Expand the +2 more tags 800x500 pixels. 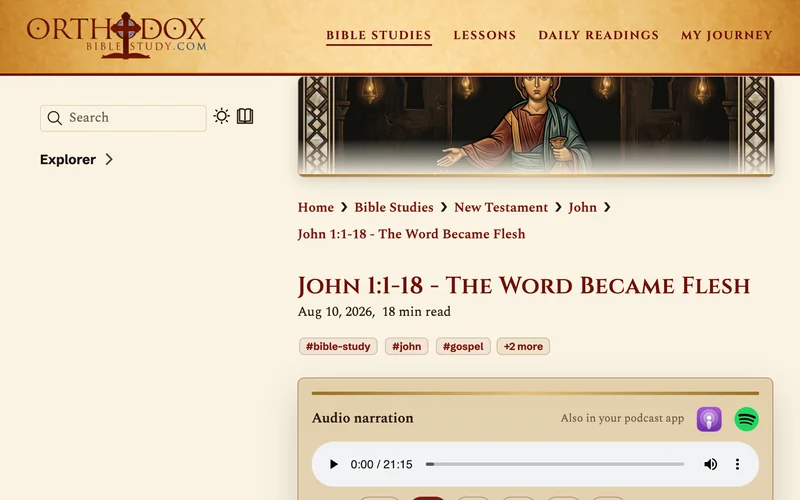click(x=523, y=346)
